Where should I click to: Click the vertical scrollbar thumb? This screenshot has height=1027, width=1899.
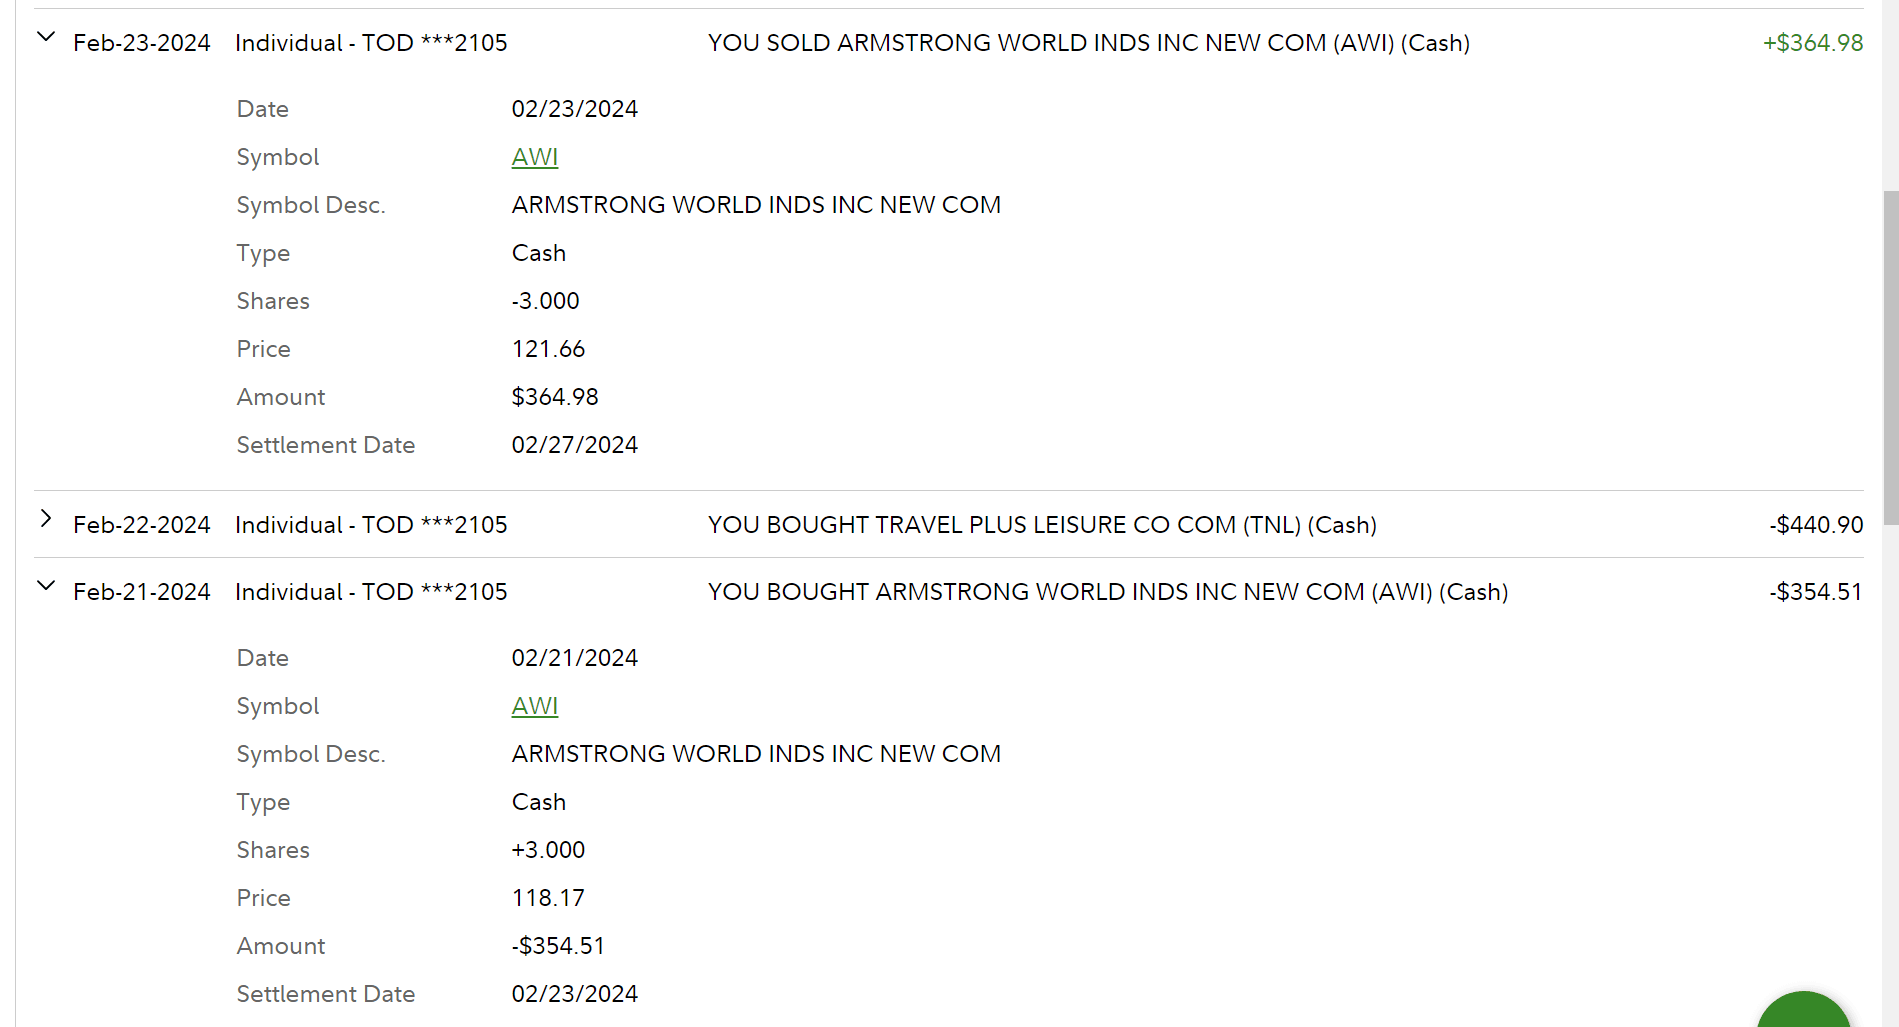pyautogui.click(x=1890, y=356)
